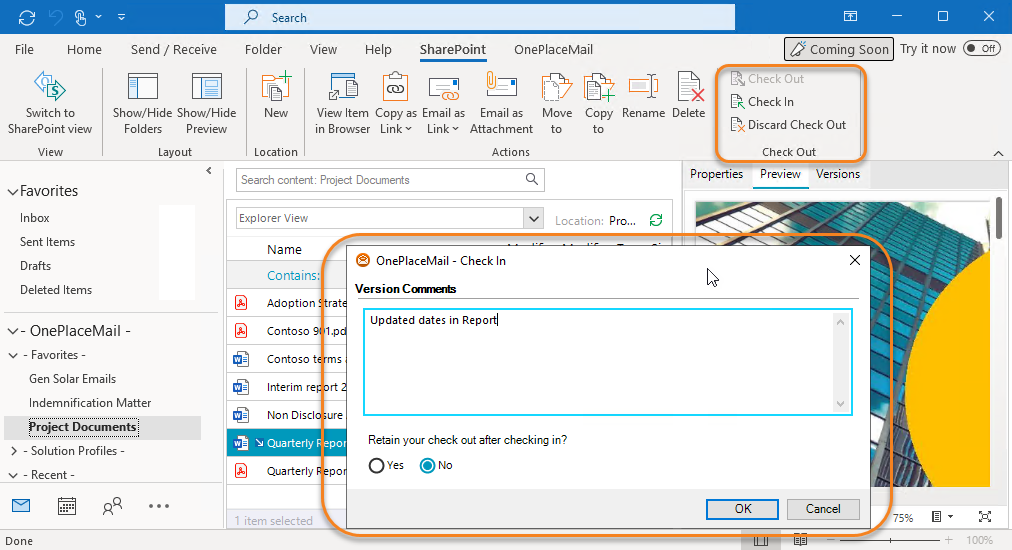Collapse the ribbon with the chevron
The height and width of the screenshot is (550, 1012).
point(998,153)
